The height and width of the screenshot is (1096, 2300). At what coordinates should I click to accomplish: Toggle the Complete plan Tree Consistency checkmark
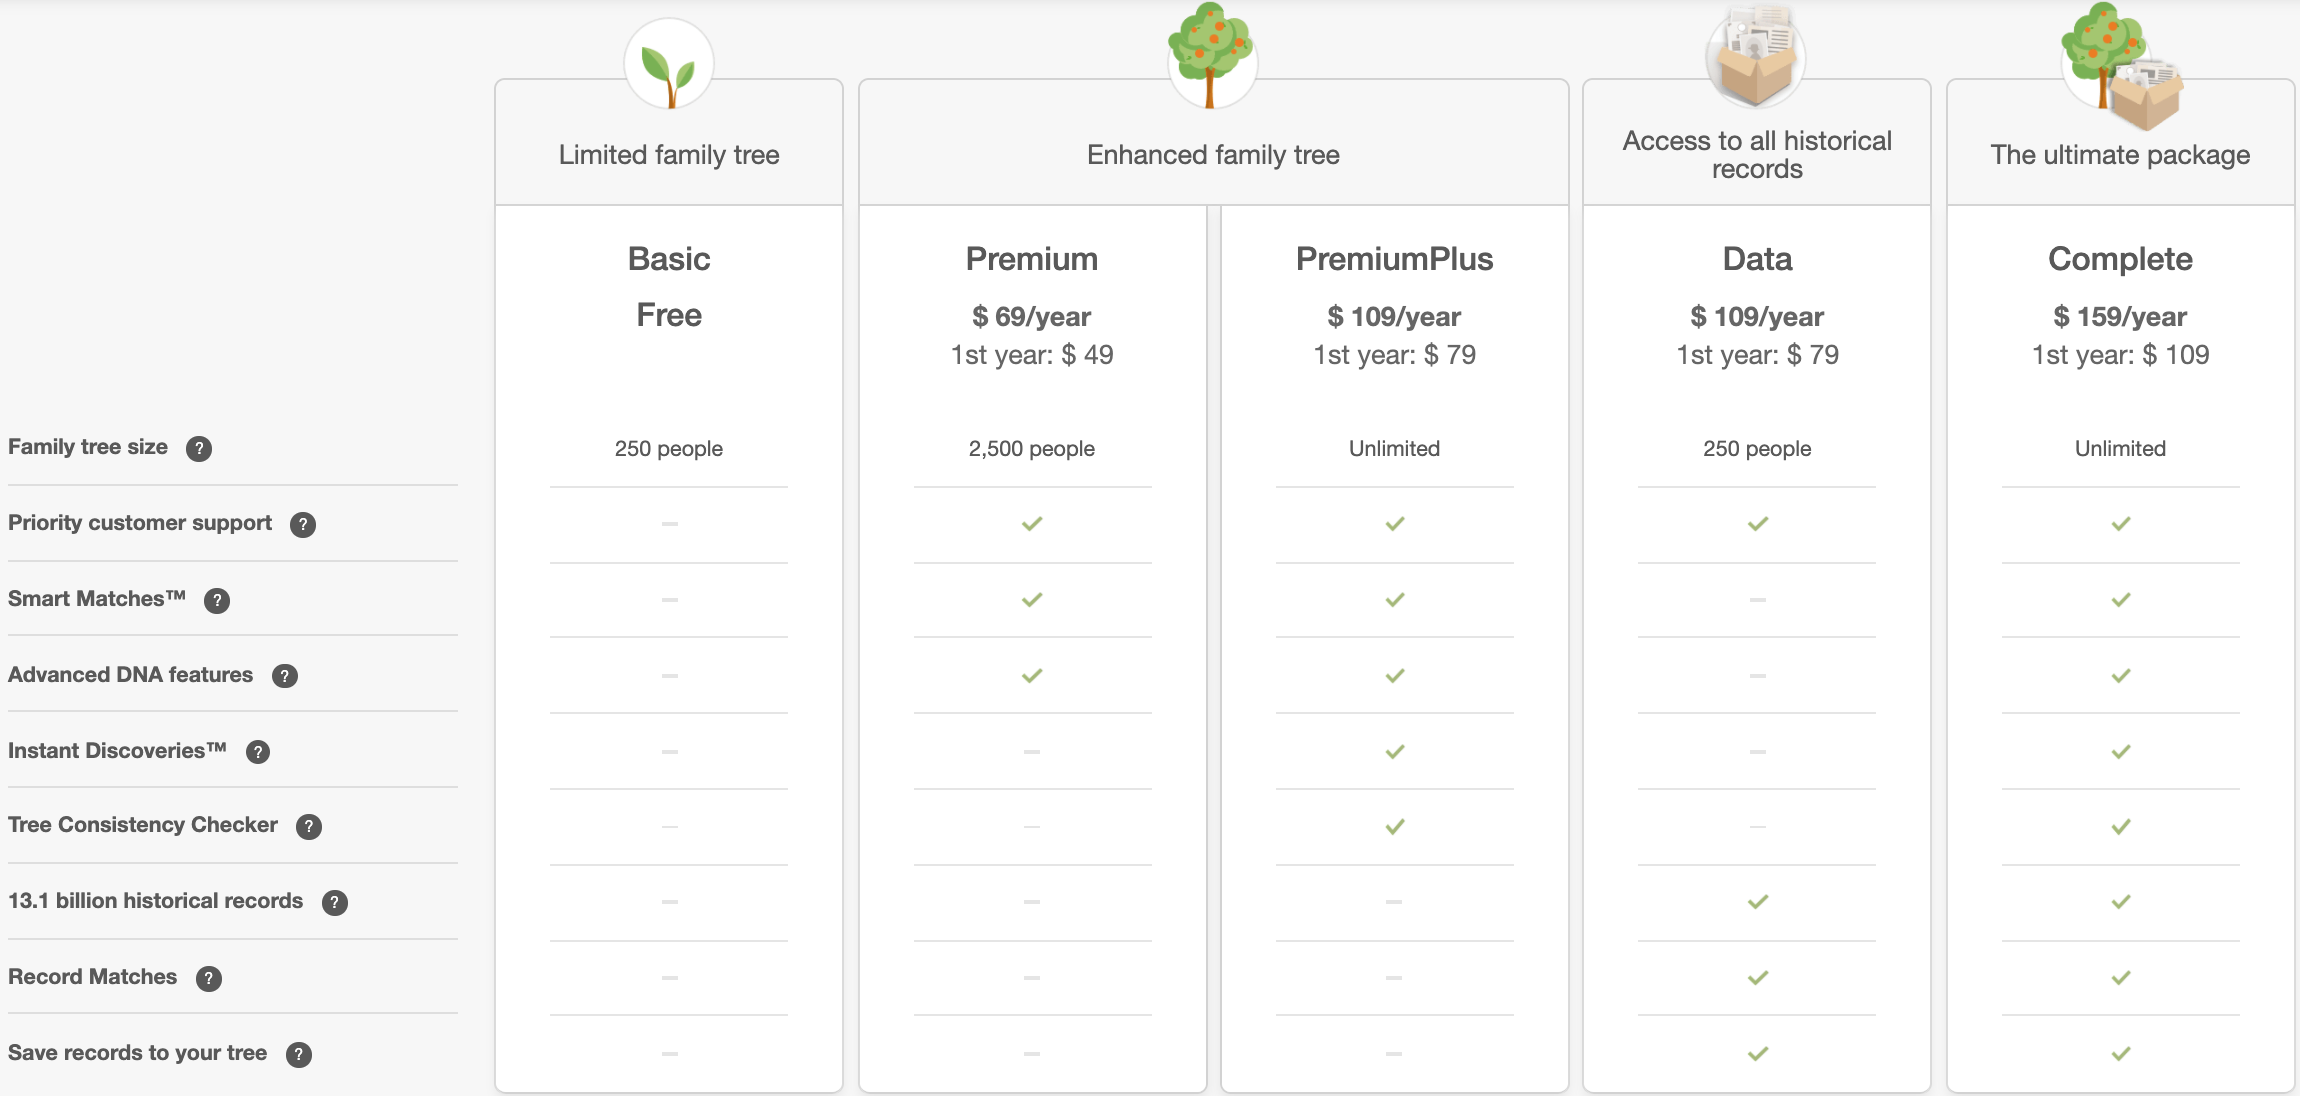[2119, 827]
